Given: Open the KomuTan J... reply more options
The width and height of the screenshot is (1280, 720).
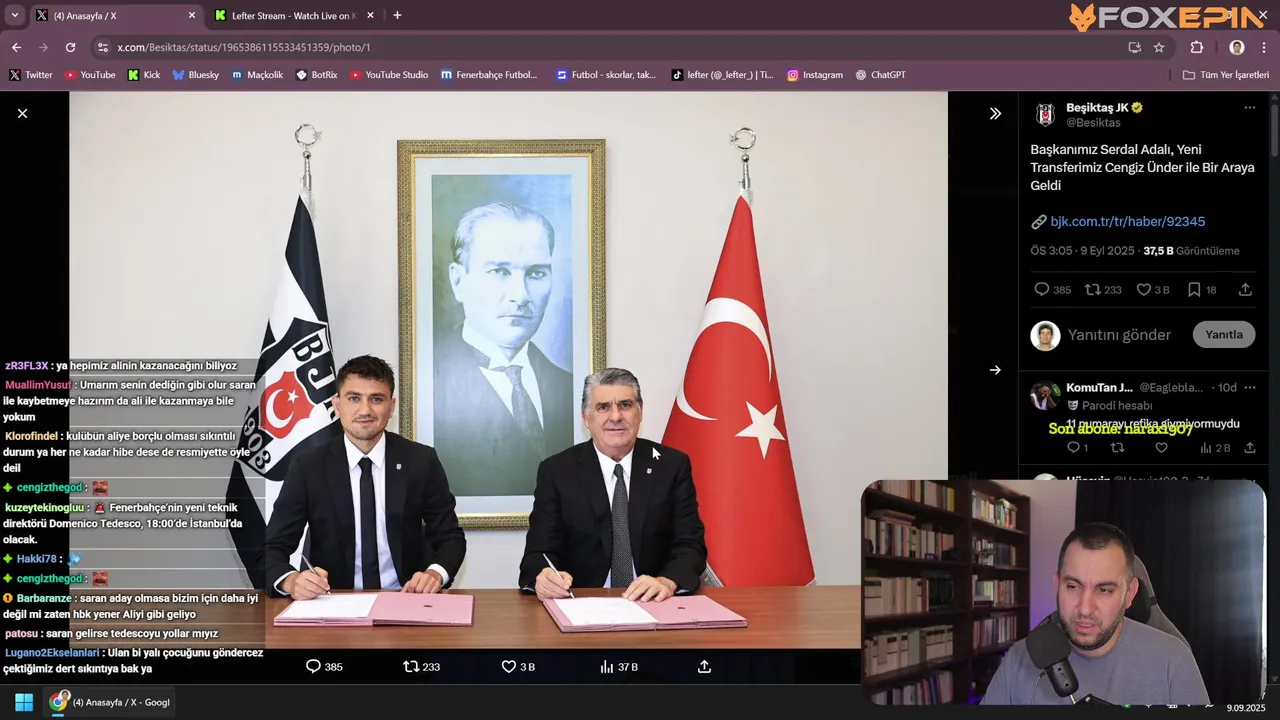Looking at the screenshot, I should click(x=1249, y=388).
